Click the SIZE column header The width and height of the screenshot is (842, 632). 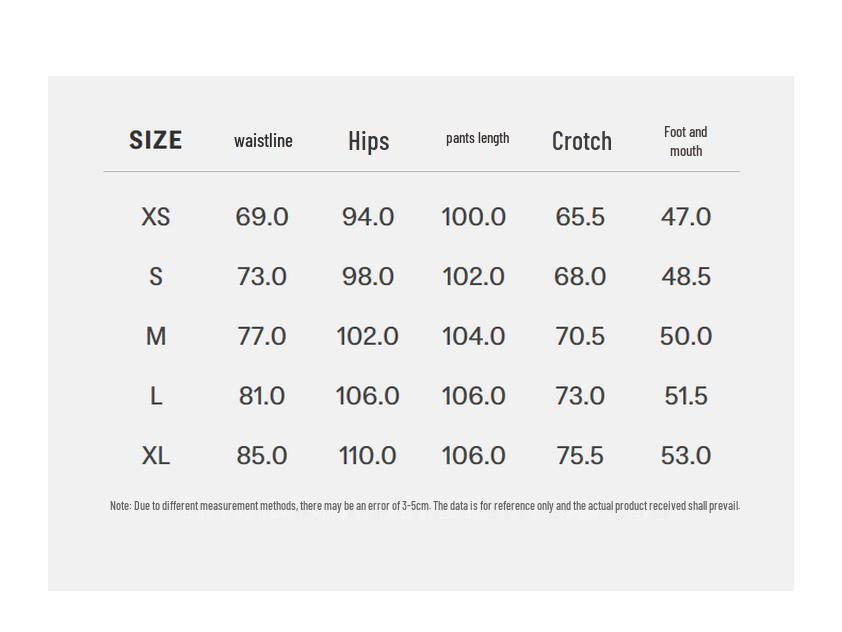click(x=155, y=140)
